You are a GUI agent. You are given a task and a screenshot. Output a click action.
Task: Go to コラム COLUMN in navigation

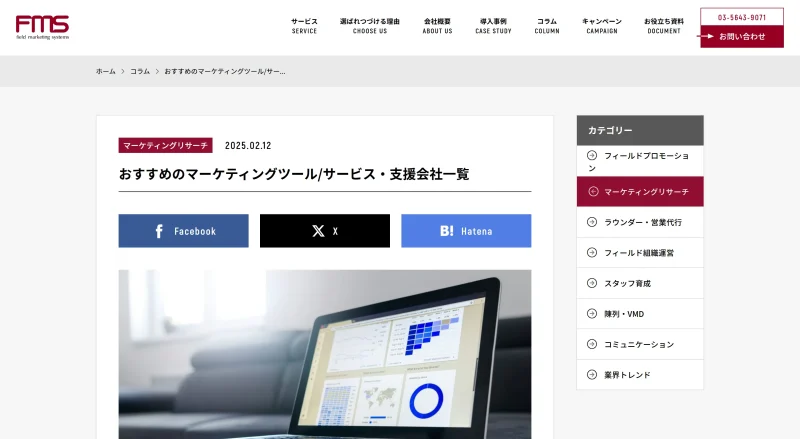tap(547, 26)
